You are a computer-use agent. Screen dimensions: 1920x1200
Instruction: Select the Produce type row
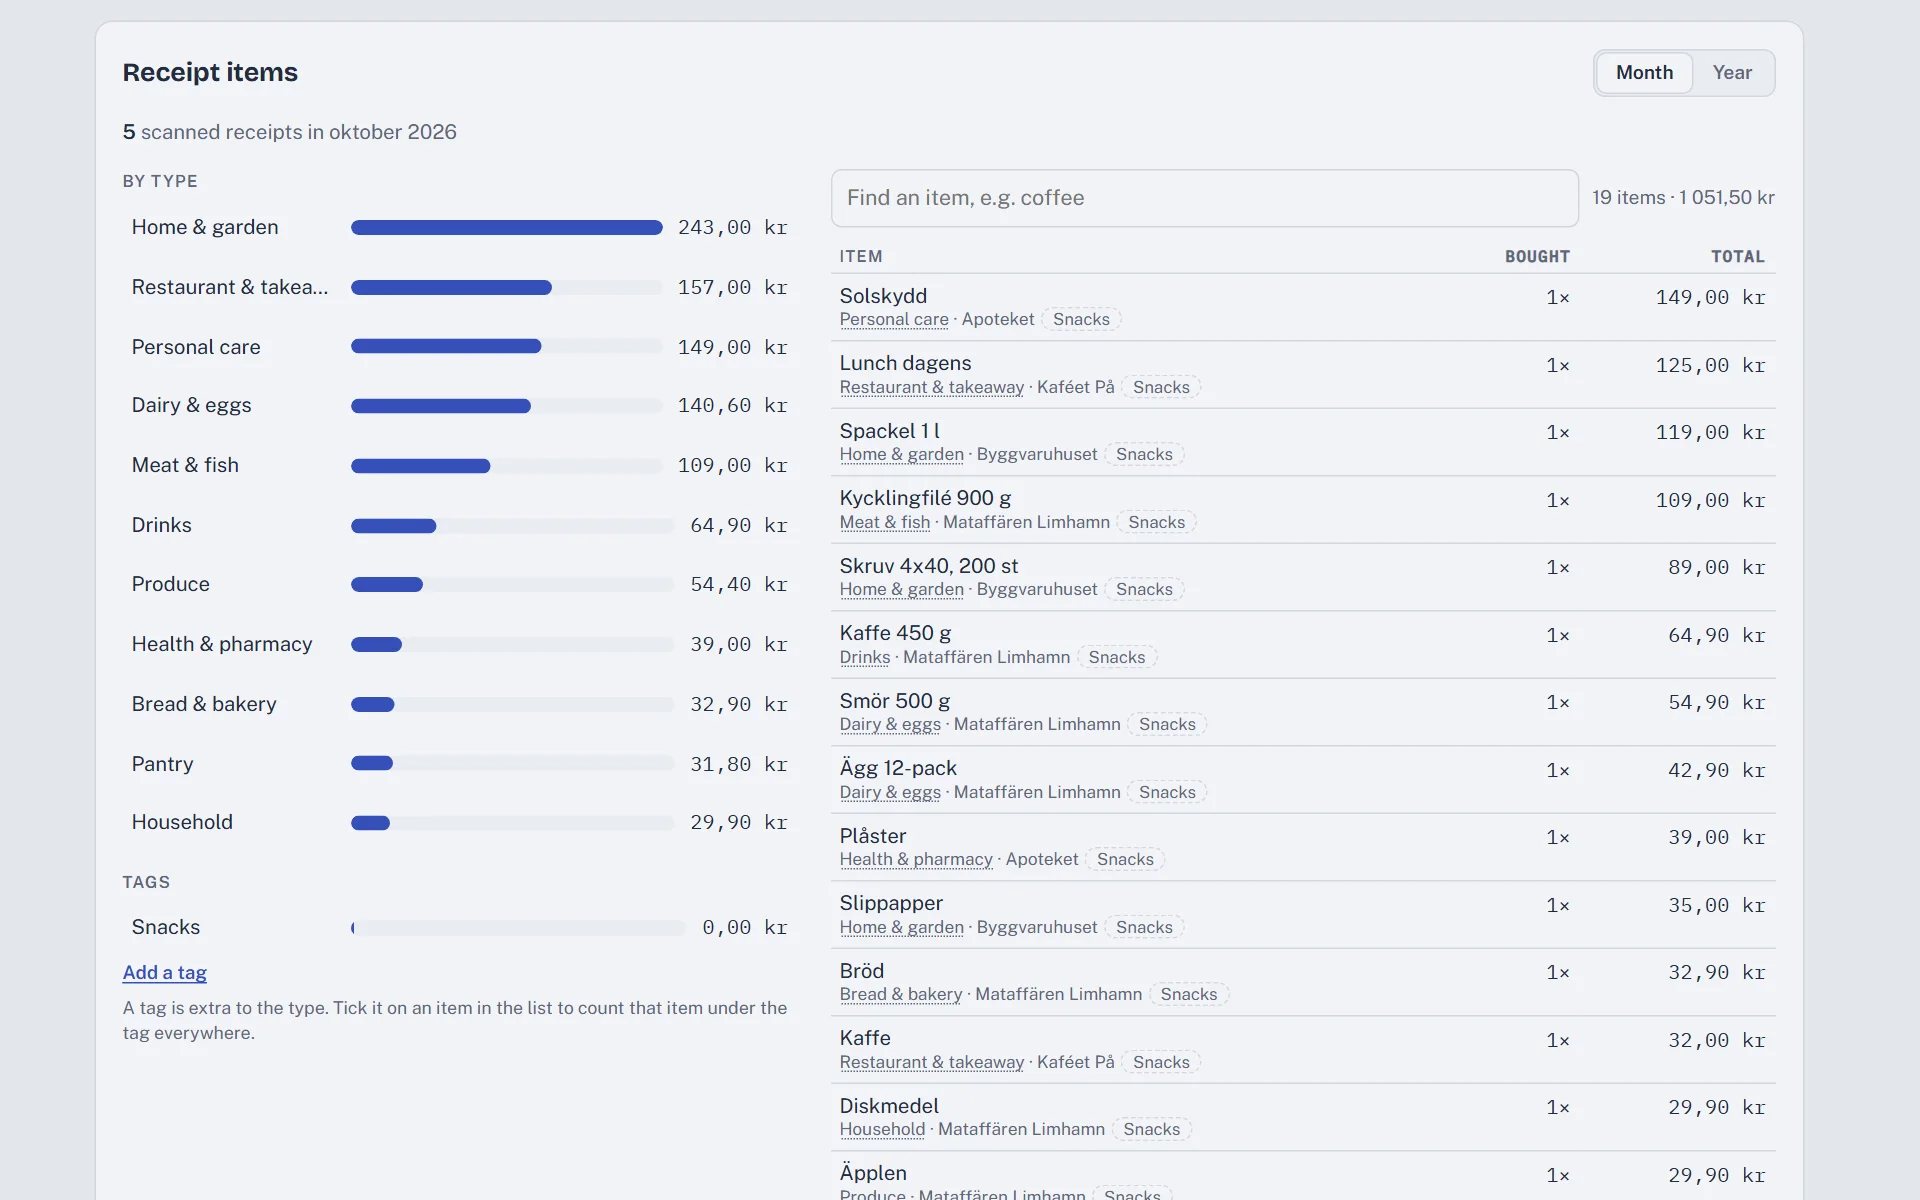pos(459,585)
